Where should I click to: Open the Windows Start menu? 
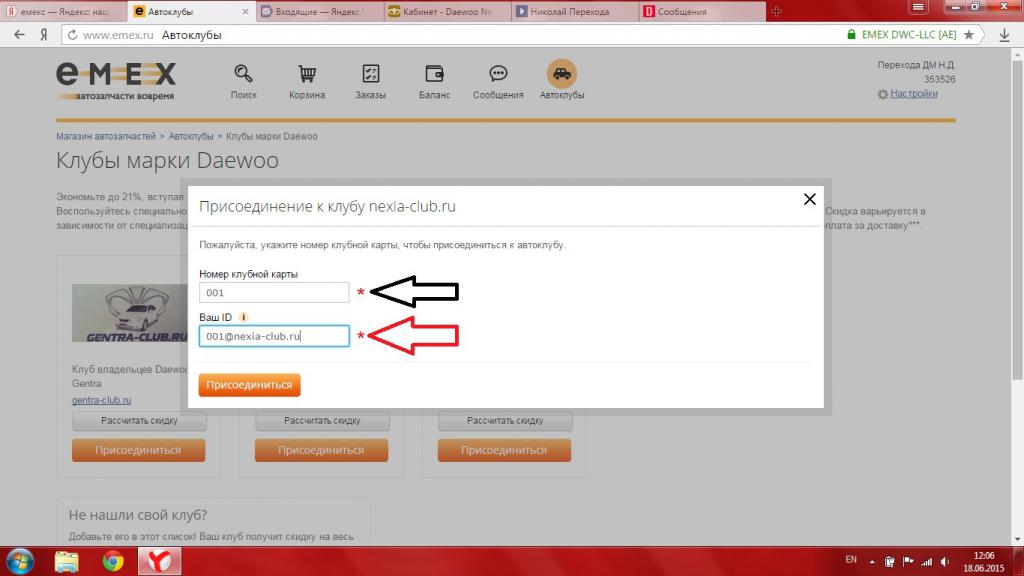point(20,561)
